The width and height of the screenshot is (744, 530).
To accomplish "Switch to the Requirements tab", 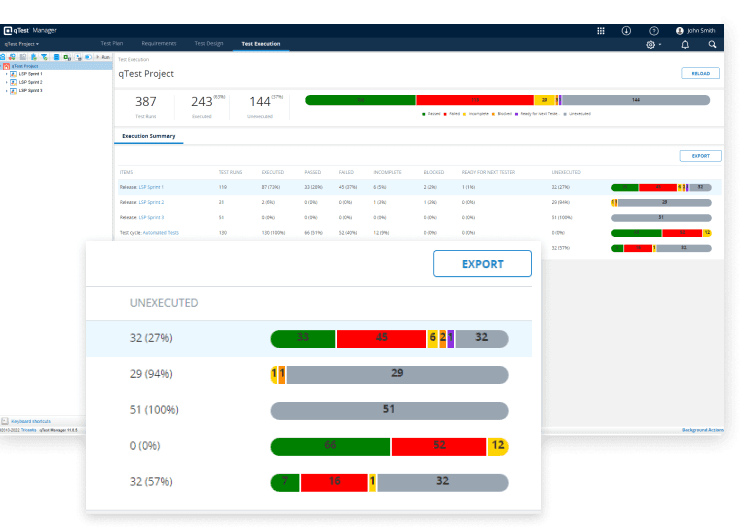I will pyautogui.click(x=158, y=44).
